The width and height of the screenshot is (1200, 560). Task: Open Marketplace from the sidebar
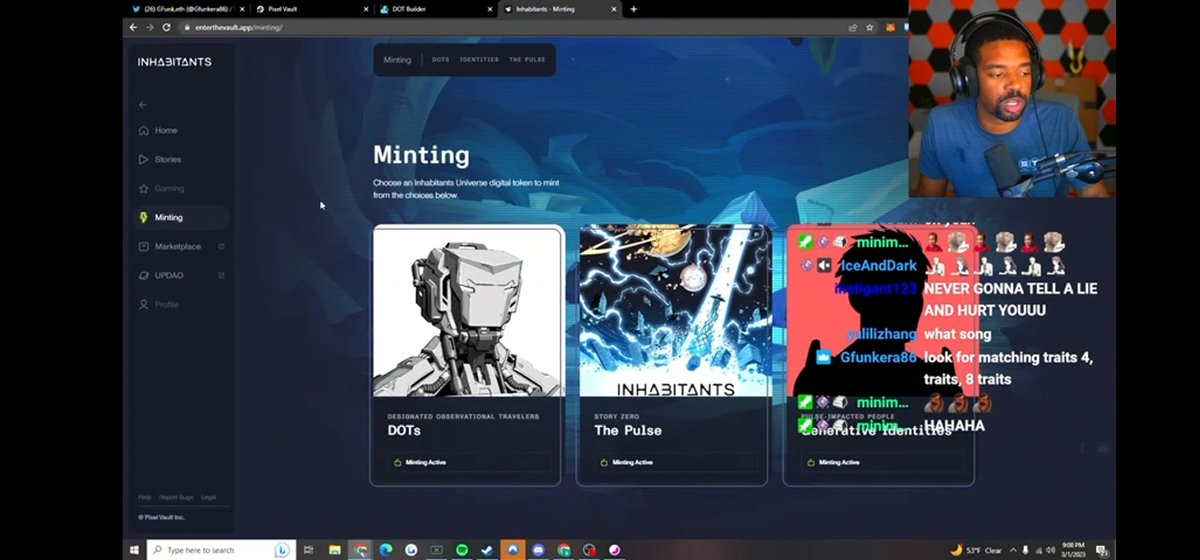(170, 246)
